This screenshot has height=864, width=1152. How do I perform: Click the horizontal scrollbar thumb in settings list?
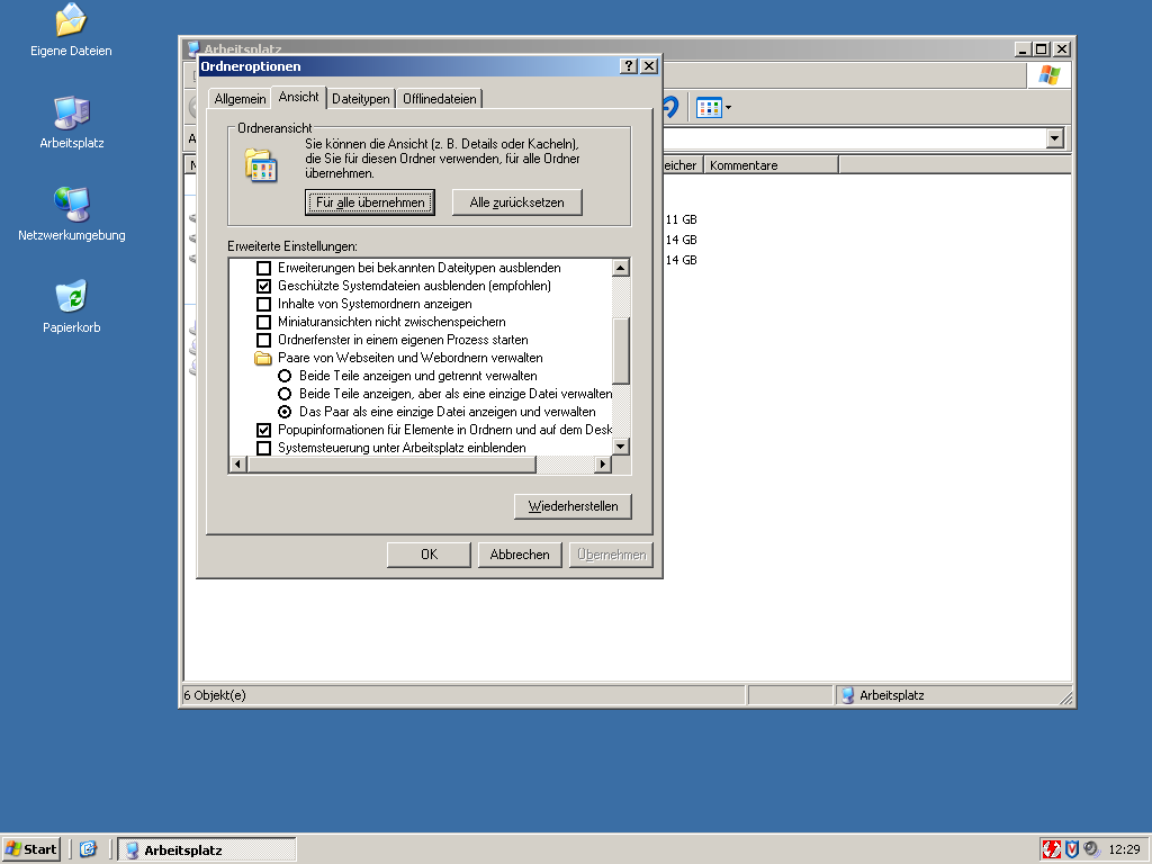tap(392, 464)
